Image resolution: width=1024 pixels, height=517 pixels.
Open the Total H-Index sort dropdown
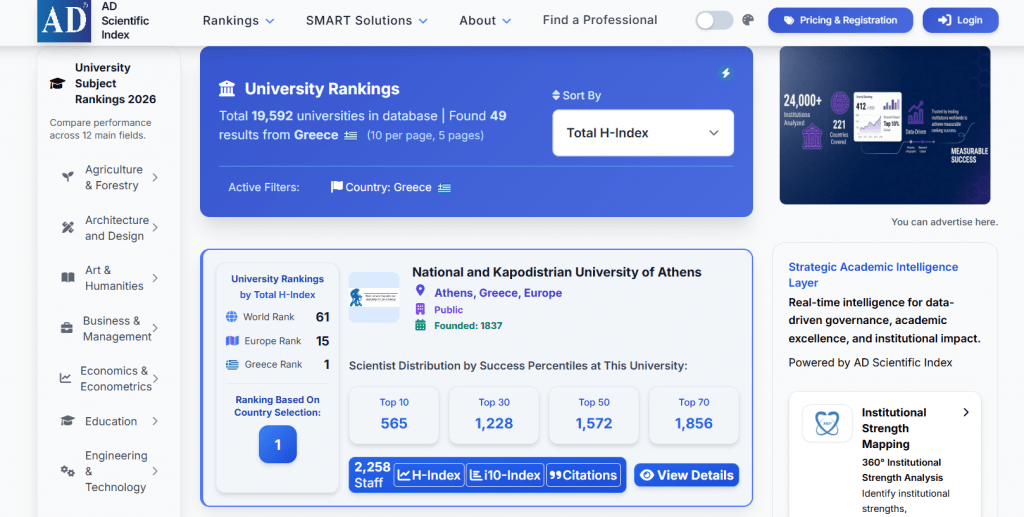643,133
